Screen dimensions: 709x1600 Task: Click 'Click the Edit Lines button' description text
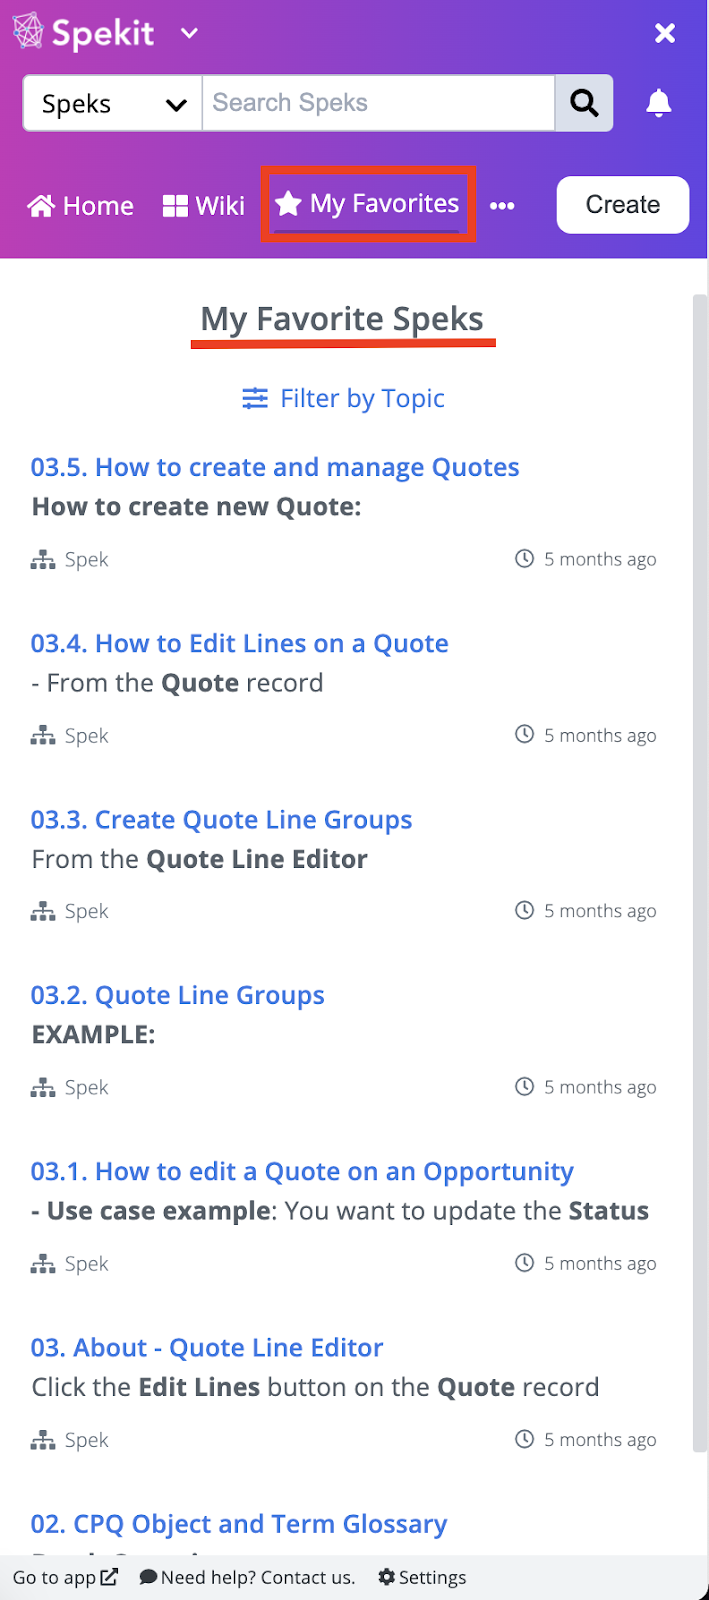(x=315, y=1387)
